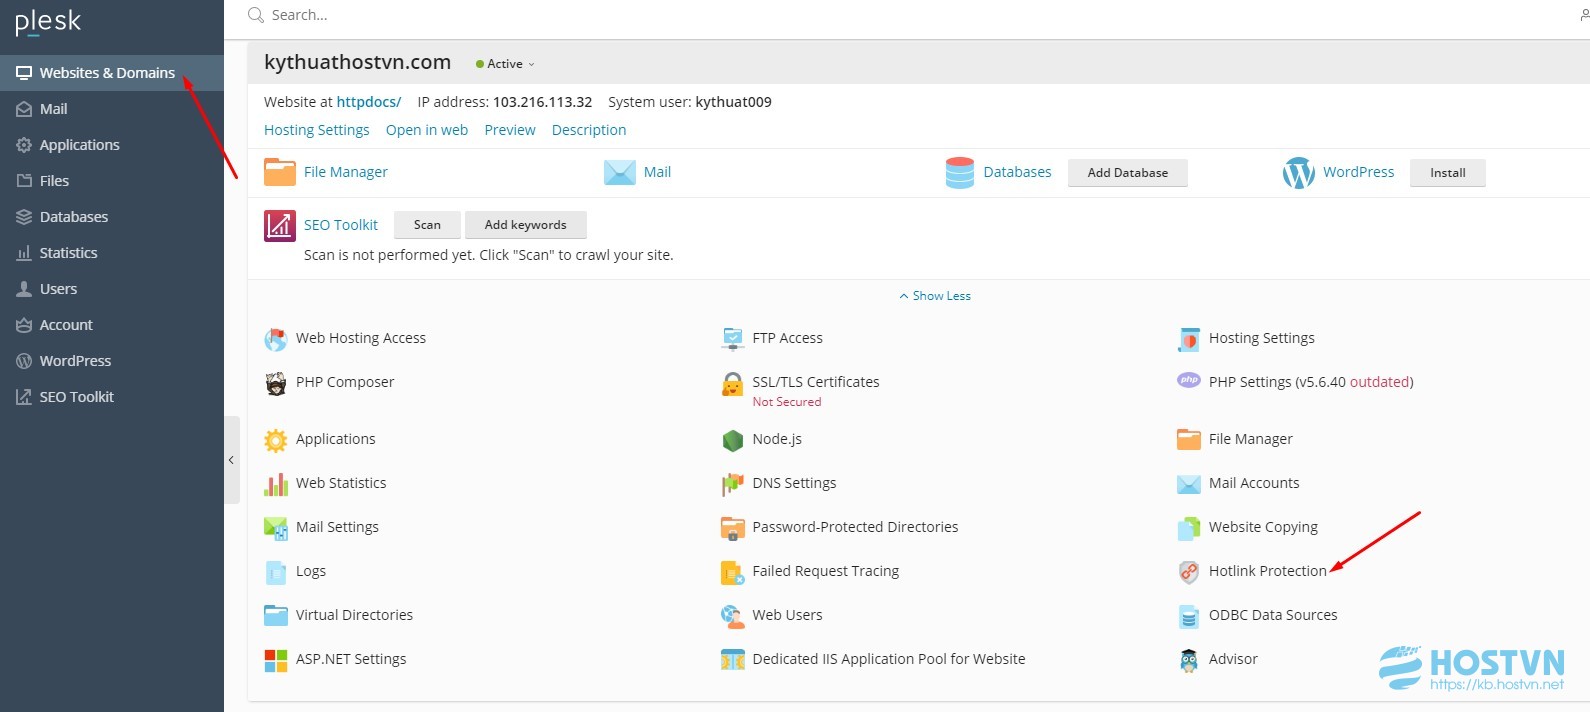Click the Hotlink Protection link
The height and width of the screenshot is (712, 1590).
coord(1268,571)
